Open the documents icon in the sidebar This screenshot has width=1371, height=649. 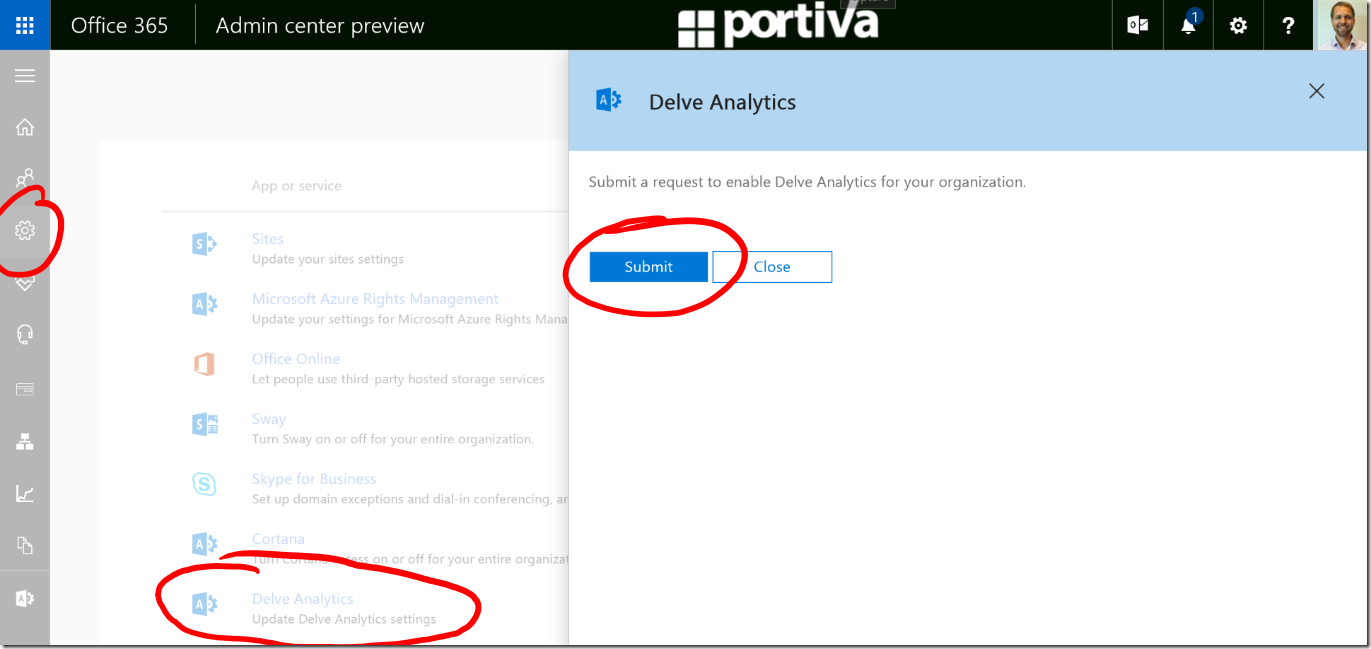[x=25, y=545]
